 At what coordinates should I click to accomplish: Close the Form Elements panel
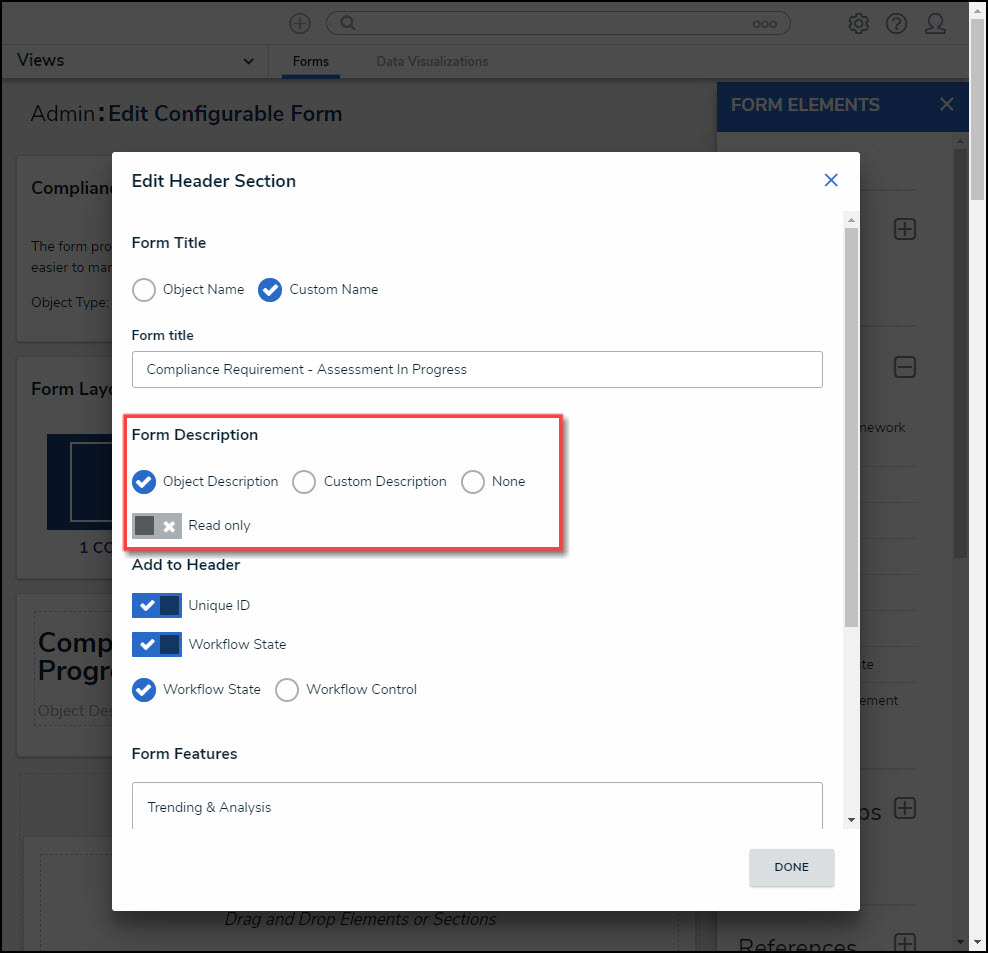pyautogui.click(x=946, y=105)
